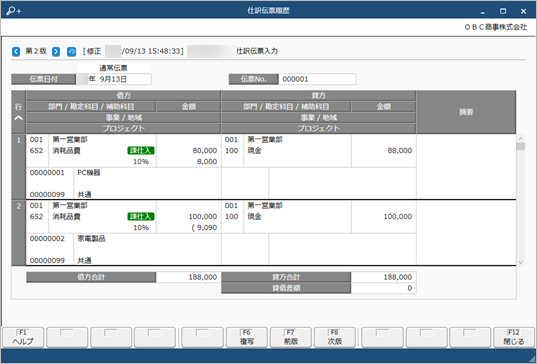The height and width of the screenshot is (364, 537).
Task: Click 通常伝票 slip type label
Action: click(x=113, y=68)
